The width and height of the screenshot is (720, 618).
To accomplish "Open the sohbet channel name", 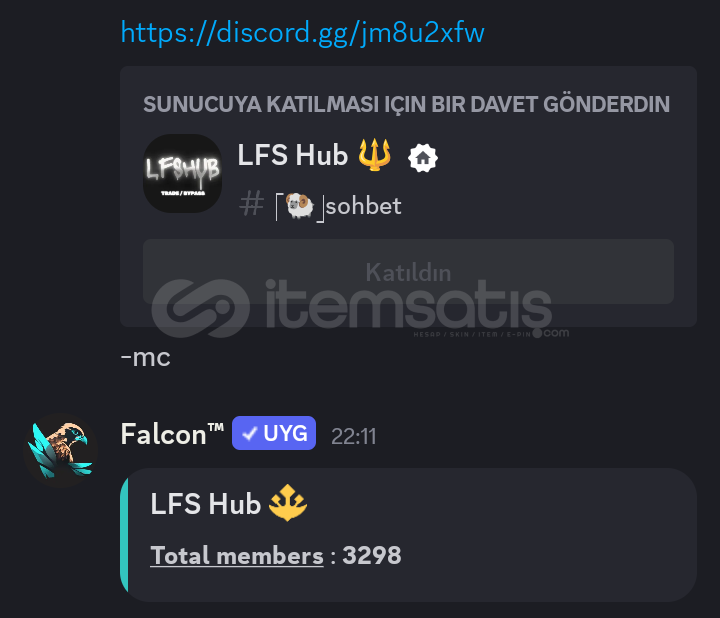I will point(363,206).
